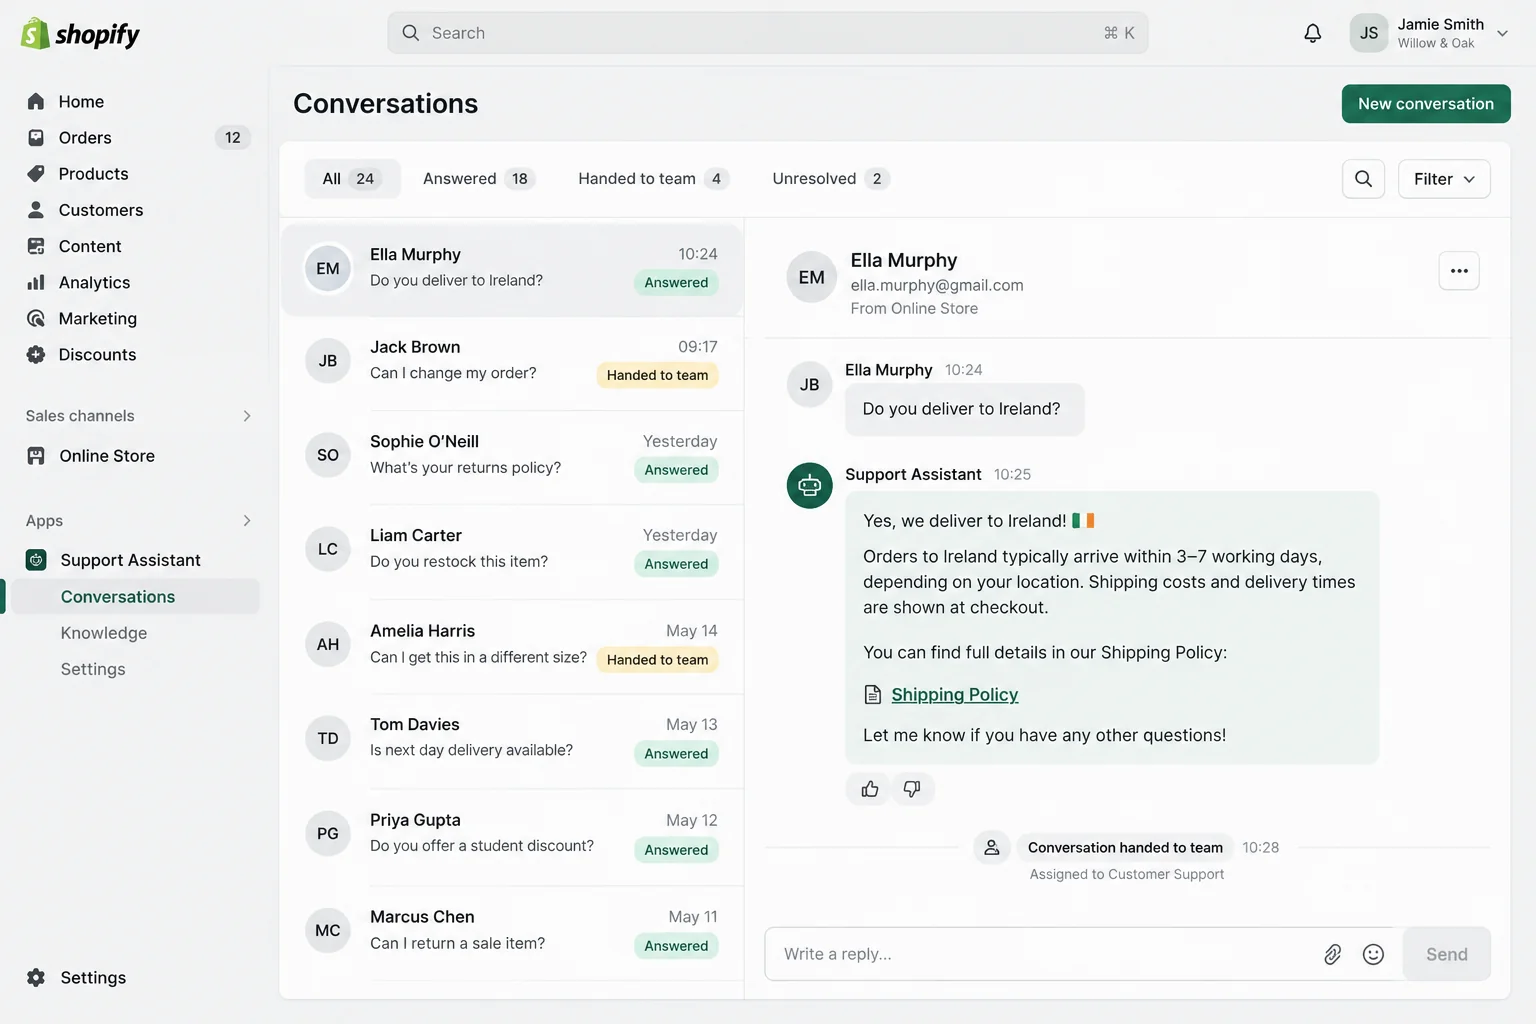
Task: Click the Customers person icon
Action: click(x=36, y=209)
